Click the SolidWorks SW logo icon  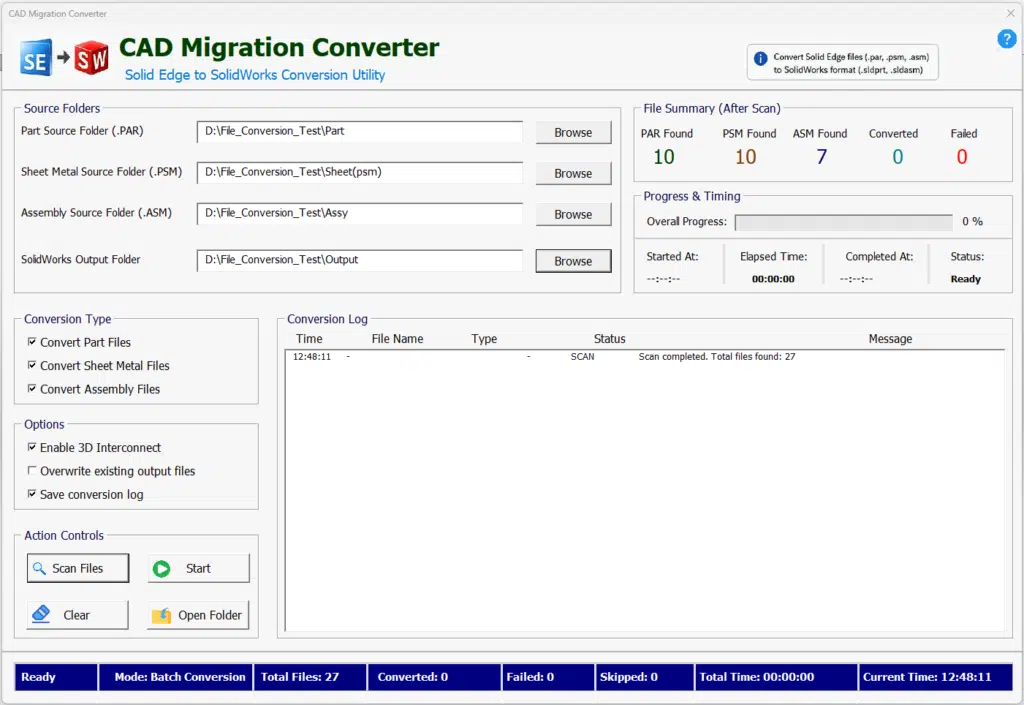point(91,58)
